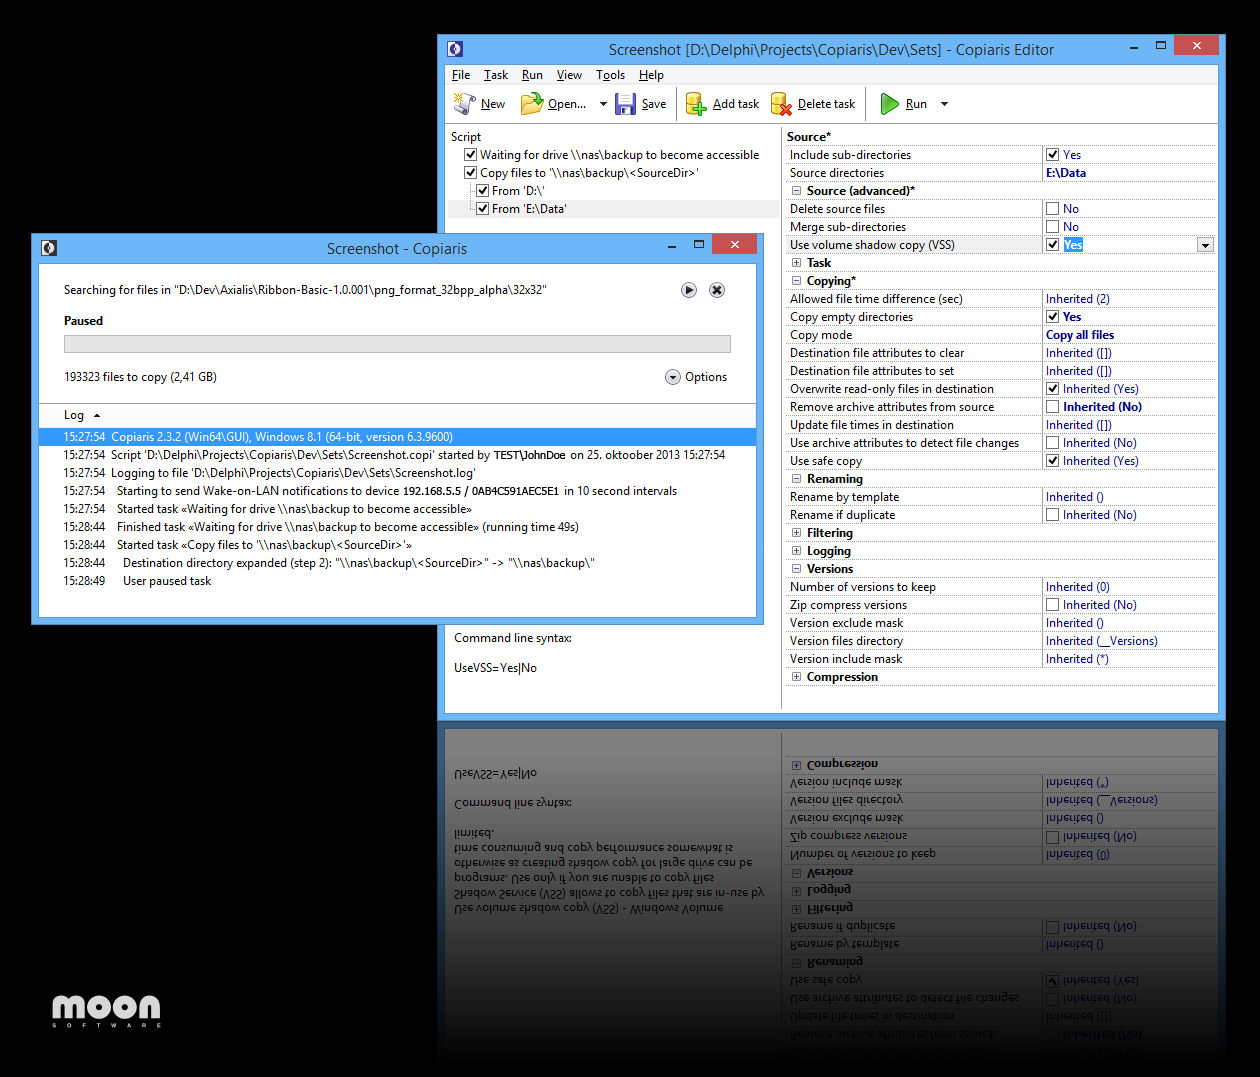1260x1077 pixels.
Task: Cancel the copy with the stop X icon
Action: click(717, 290)
